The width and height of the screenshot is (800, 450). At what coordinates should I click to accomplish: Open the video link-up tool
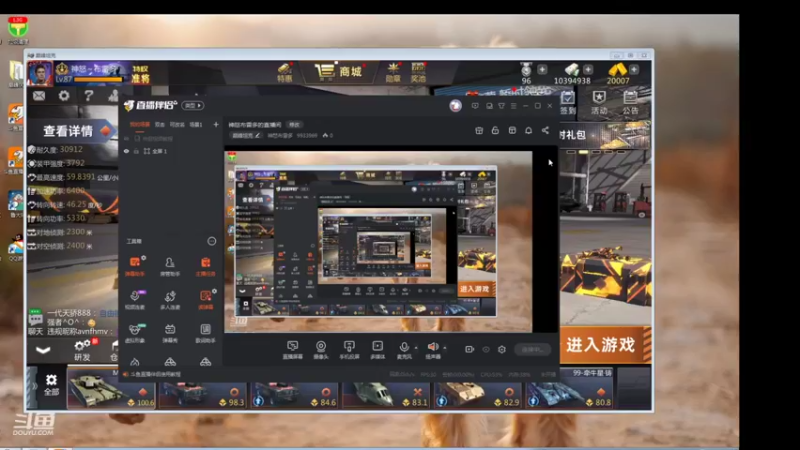click(135, 299)
